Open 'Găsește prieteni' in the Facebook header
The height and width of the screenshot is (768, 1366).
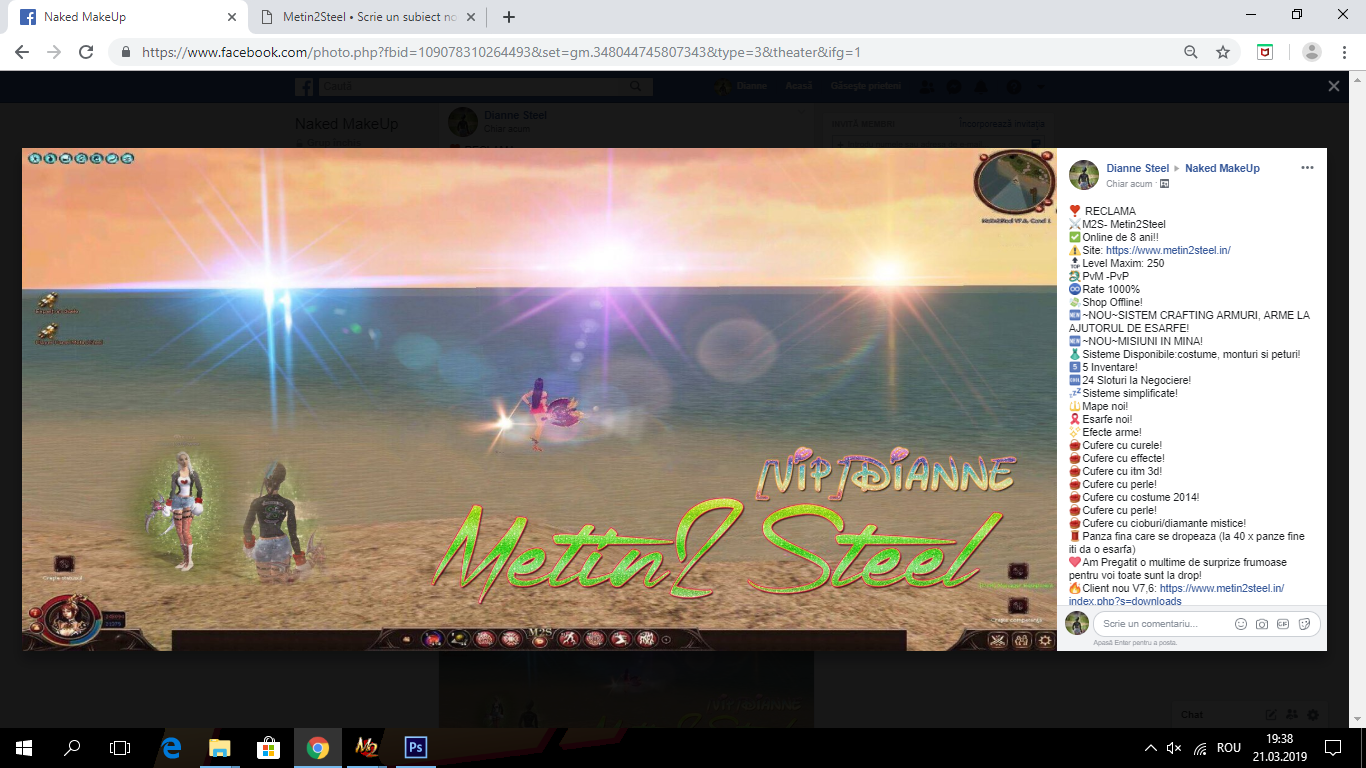coord(866,86)
